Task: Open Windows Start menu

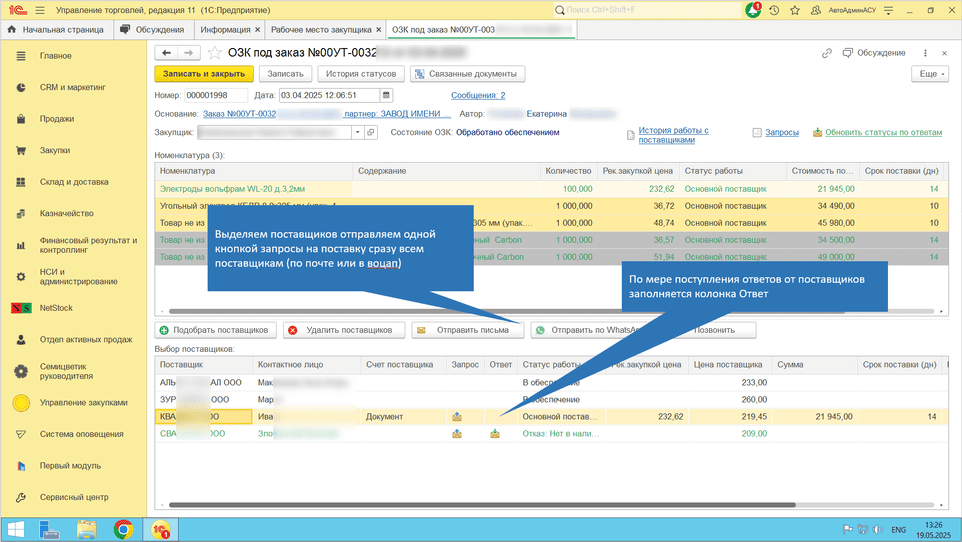Action: click(15, 529)
